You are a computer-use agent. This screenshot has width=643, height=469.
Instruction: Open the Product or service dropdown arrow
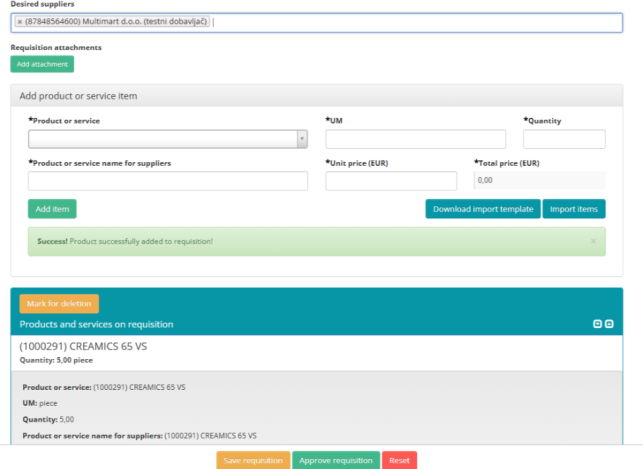coord(302,139)
